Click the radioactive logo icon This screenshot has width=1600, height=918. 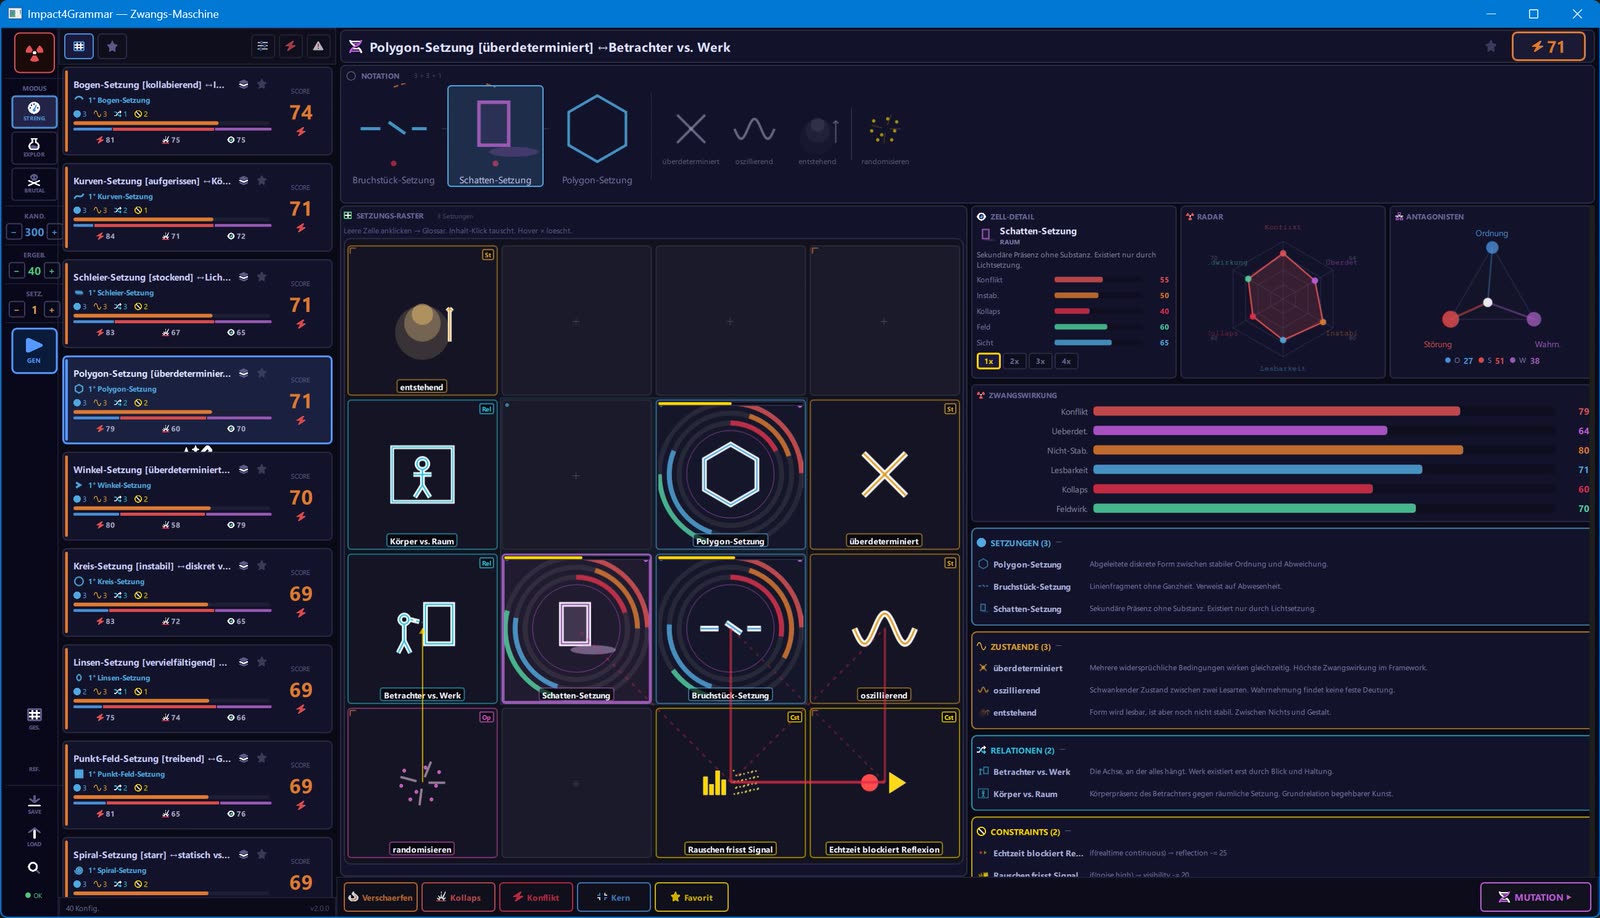tap(34, 52)
